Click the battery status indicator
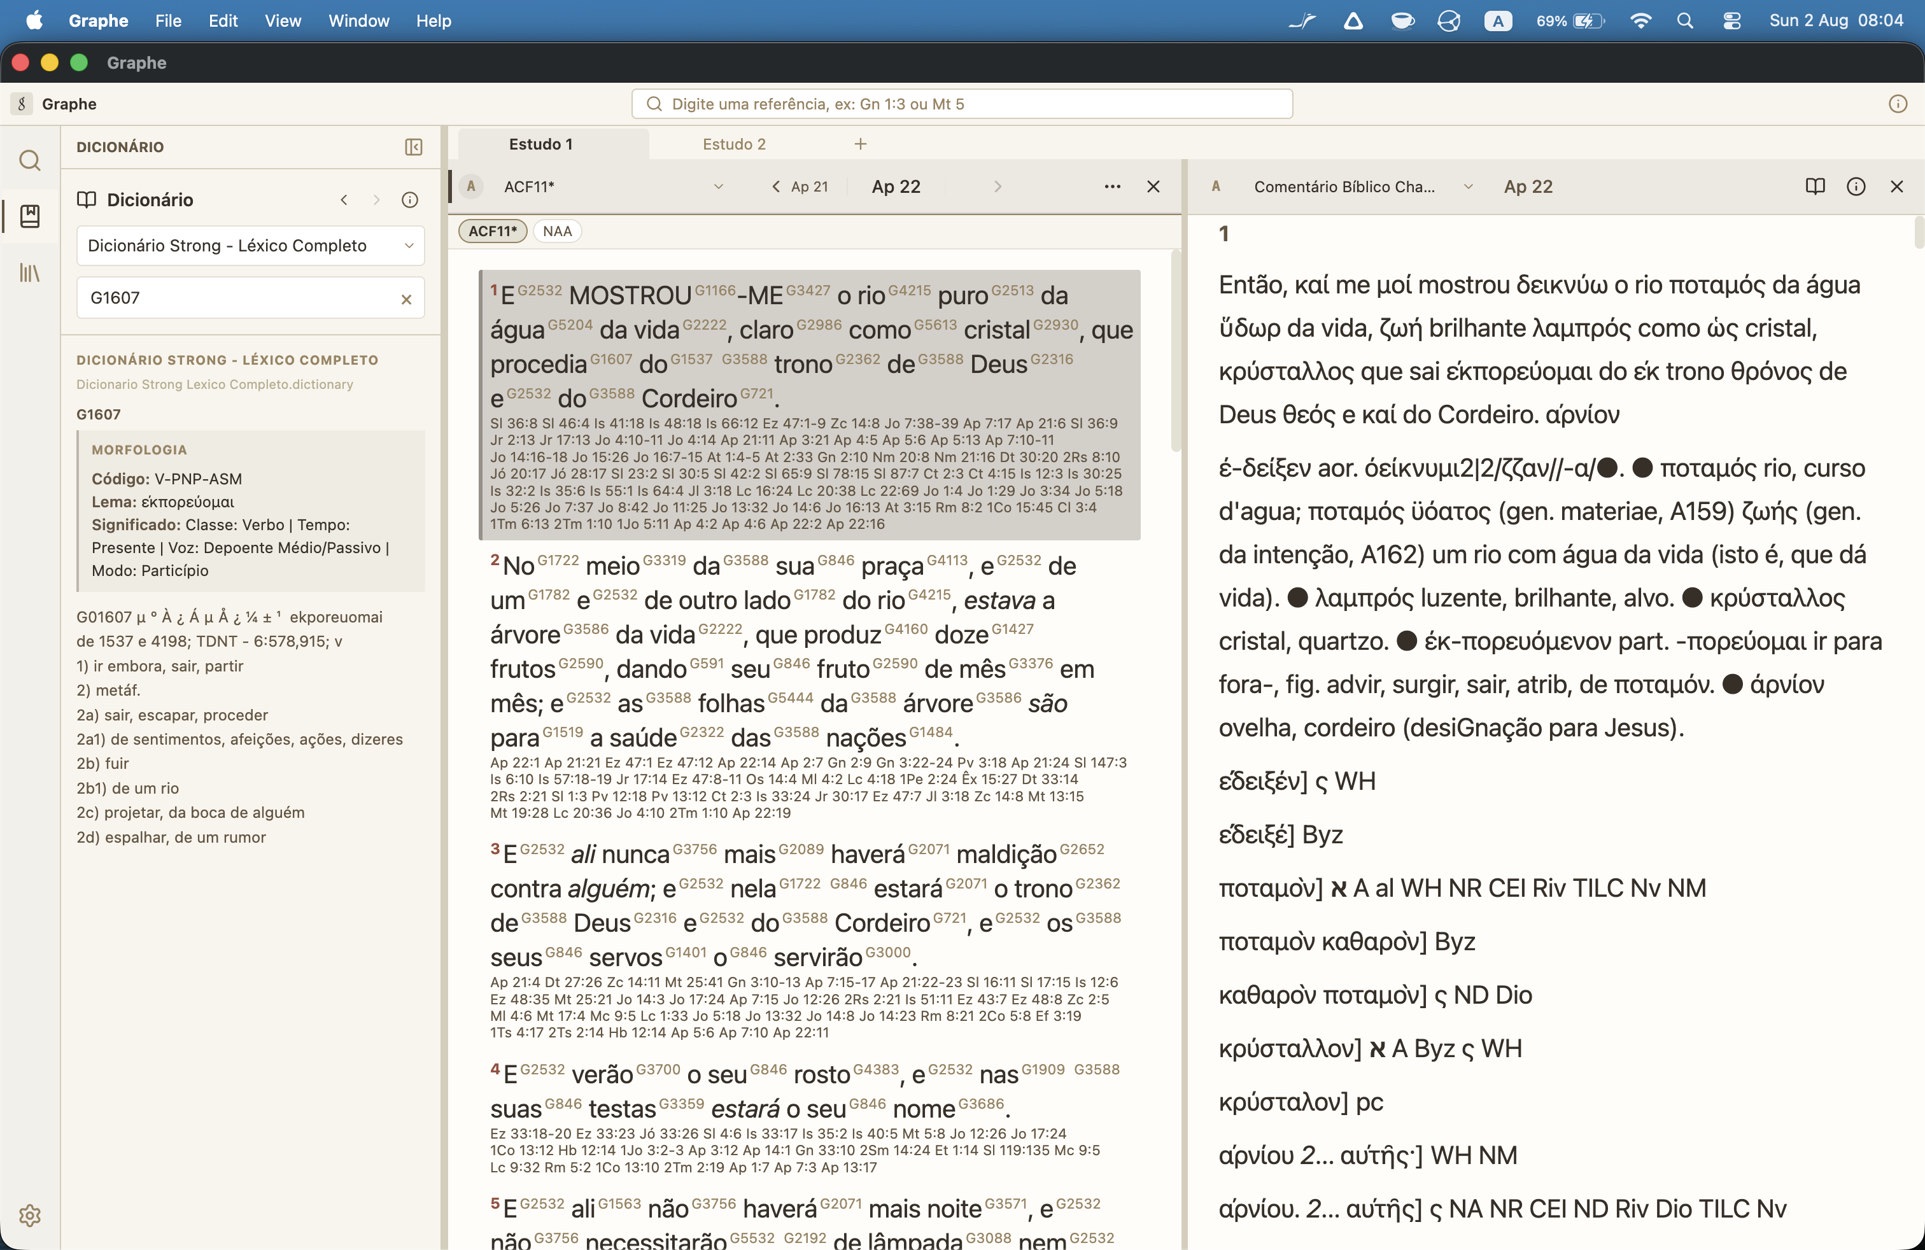 coord(1570,20)
